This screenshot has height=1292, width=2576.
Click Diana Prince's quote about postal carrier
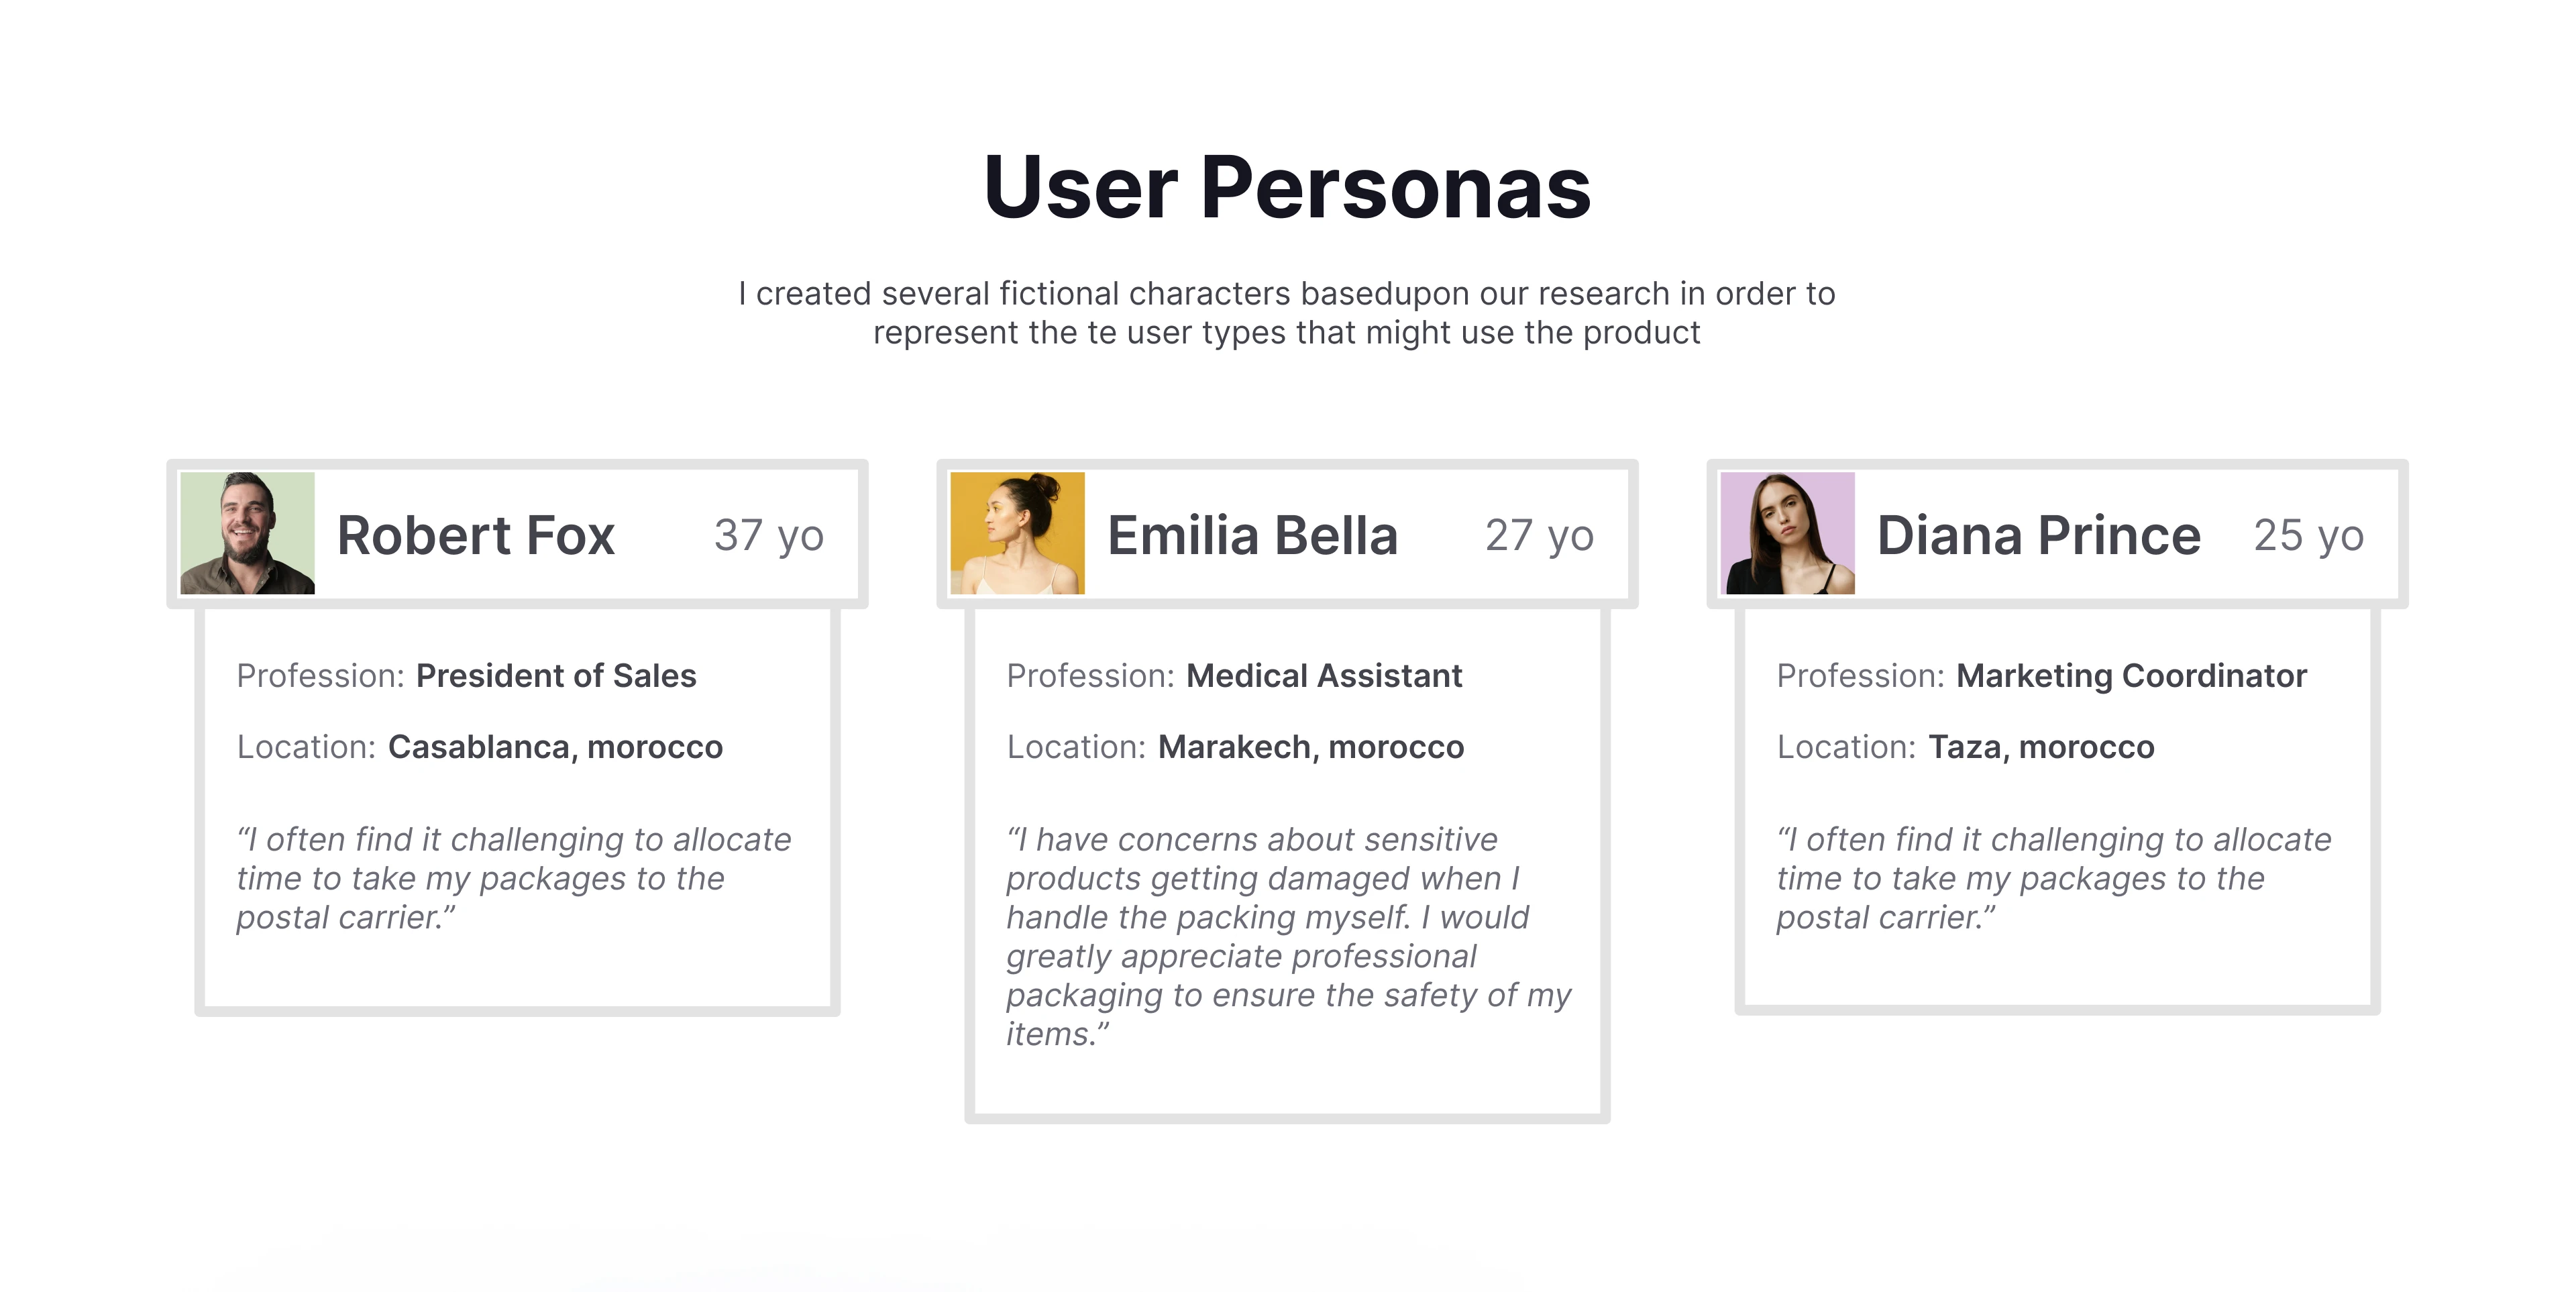(x=2053, y=878)
